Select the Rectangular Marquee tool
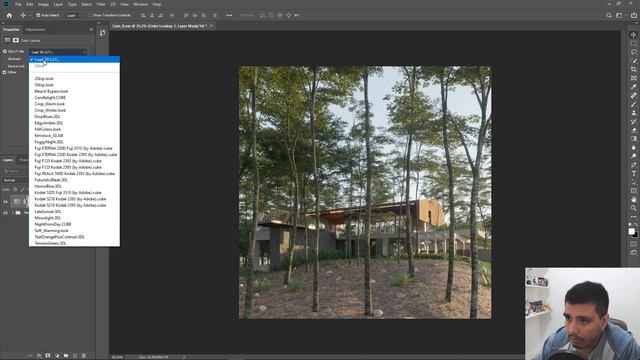Screen dimensions: 640x360 point(633,43)
